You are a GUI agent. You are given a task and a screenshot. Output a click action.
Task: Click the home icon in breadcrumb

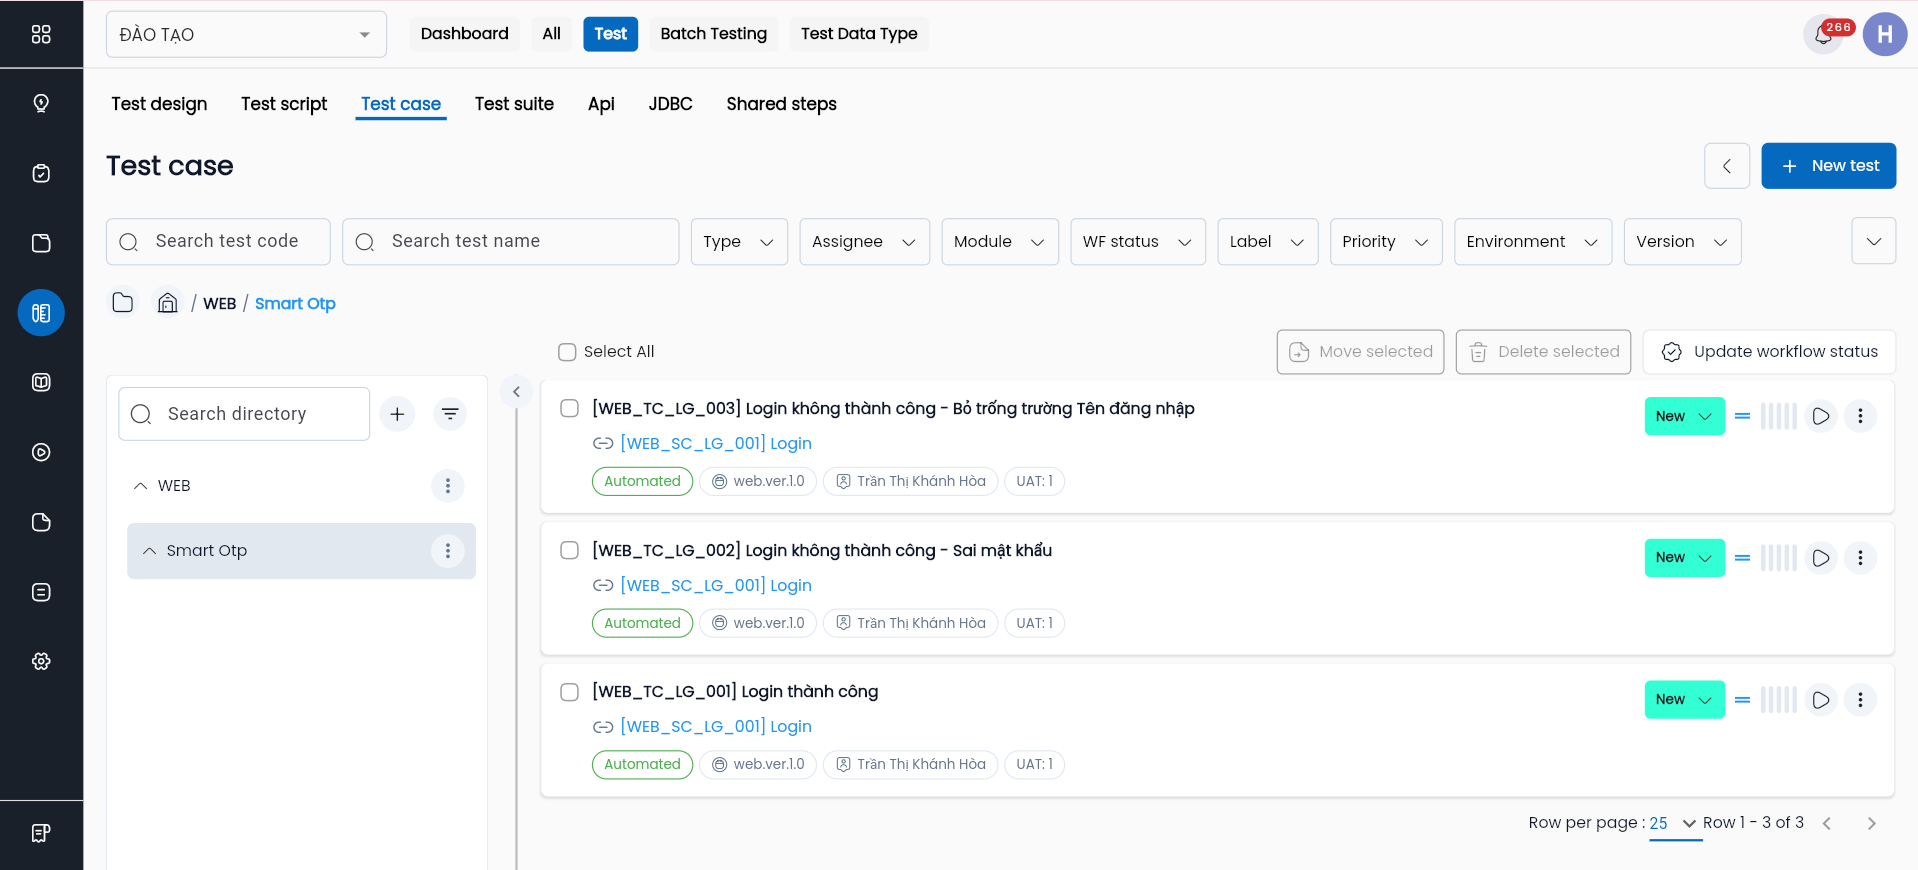point(168,303)
